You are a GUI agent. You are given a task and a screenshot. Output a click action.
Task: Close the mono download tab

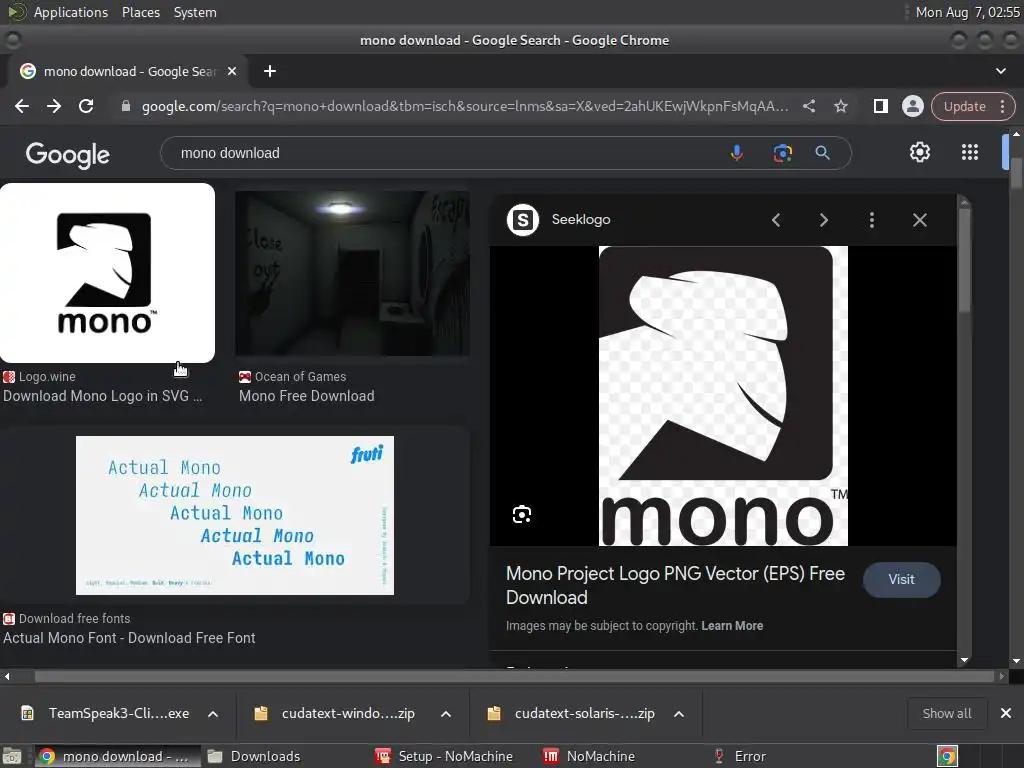point(232,71)
